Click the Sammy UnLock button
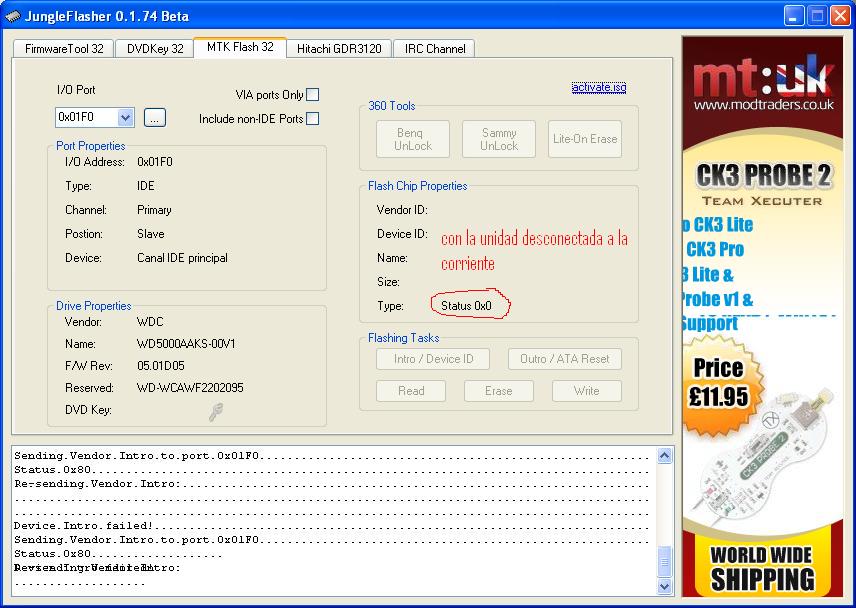This screenshot has width=856, height=608. (499, 139)
